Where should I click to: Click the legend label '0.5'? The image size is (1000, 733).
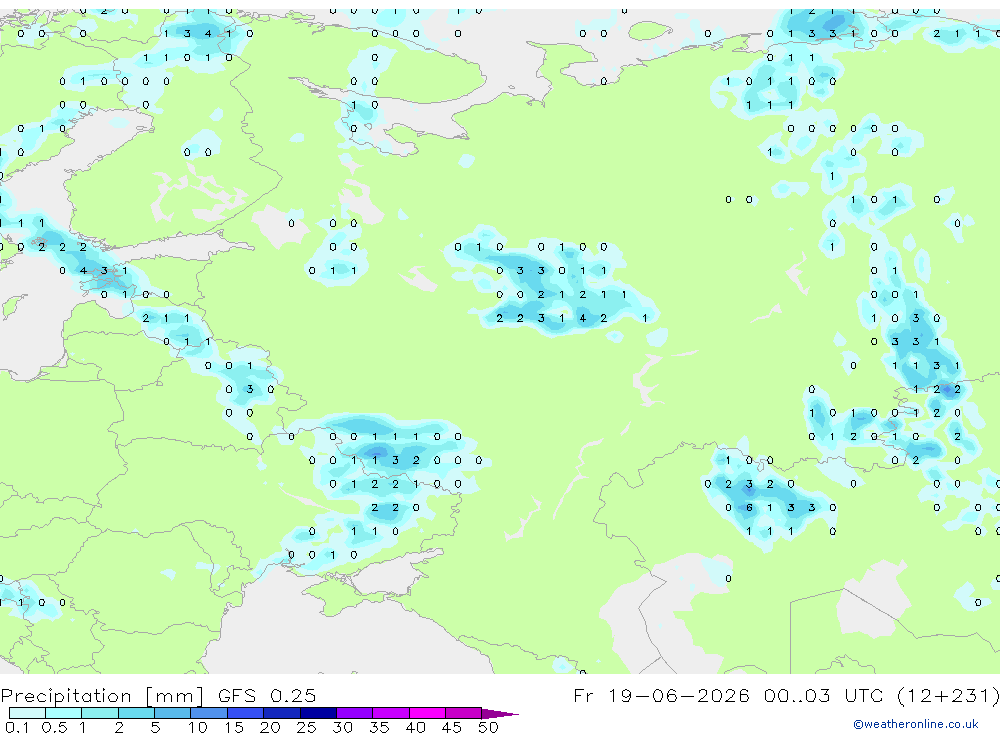click(x=54, y=727)
